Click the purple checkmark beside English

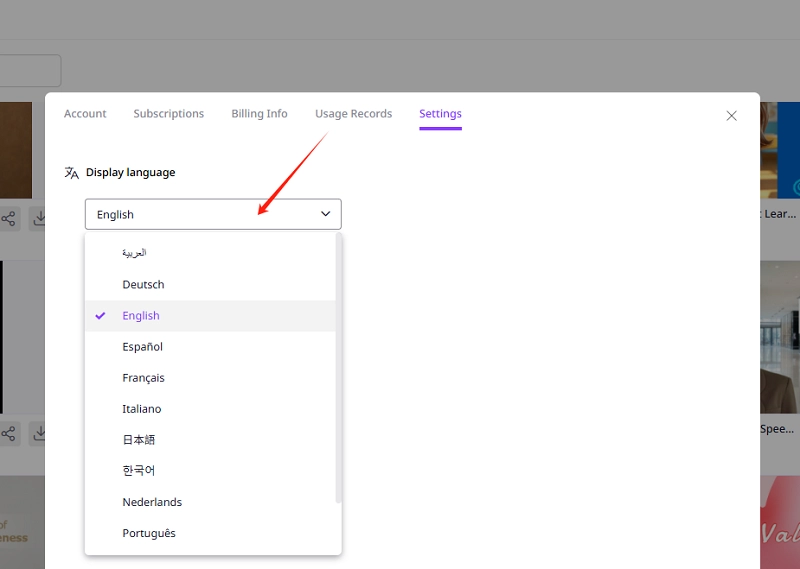pyautogui.click(x=100, y=315)
